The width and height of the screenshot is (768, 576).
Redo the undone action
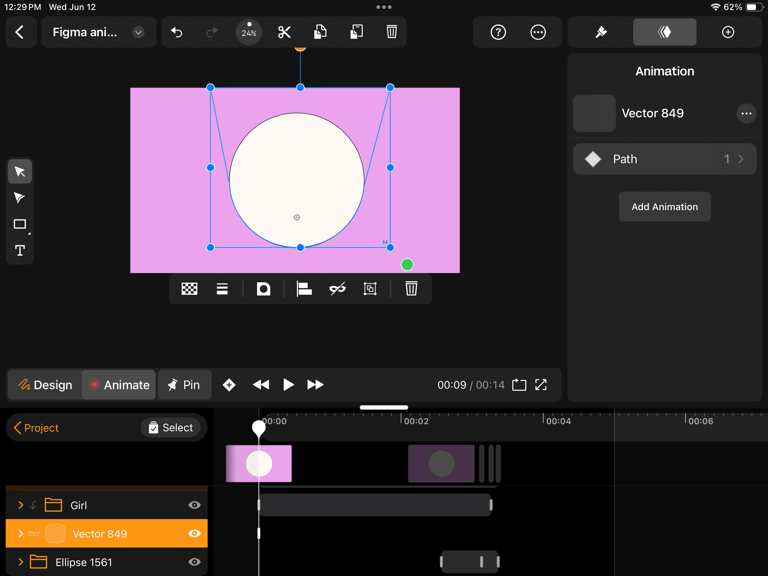pyautogui.click(x=212, y=32)
